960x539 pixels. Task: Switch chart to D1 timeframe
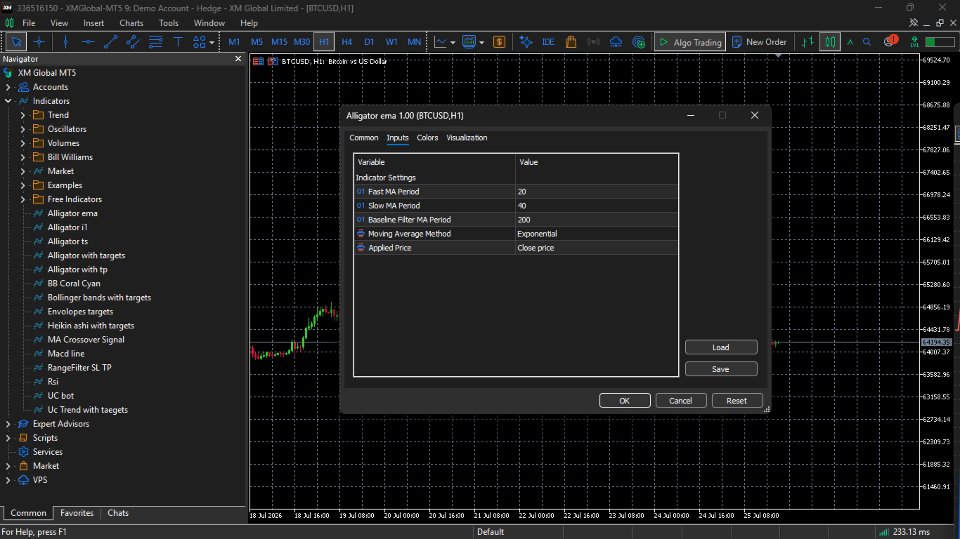click(x=369, y=42)
